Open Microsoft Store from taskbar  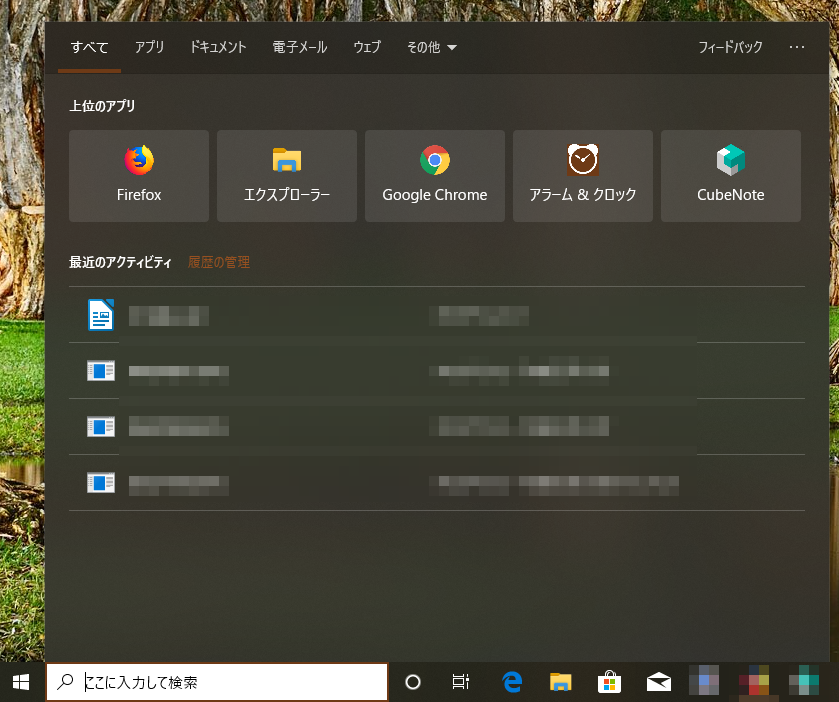tap(610, 682)
